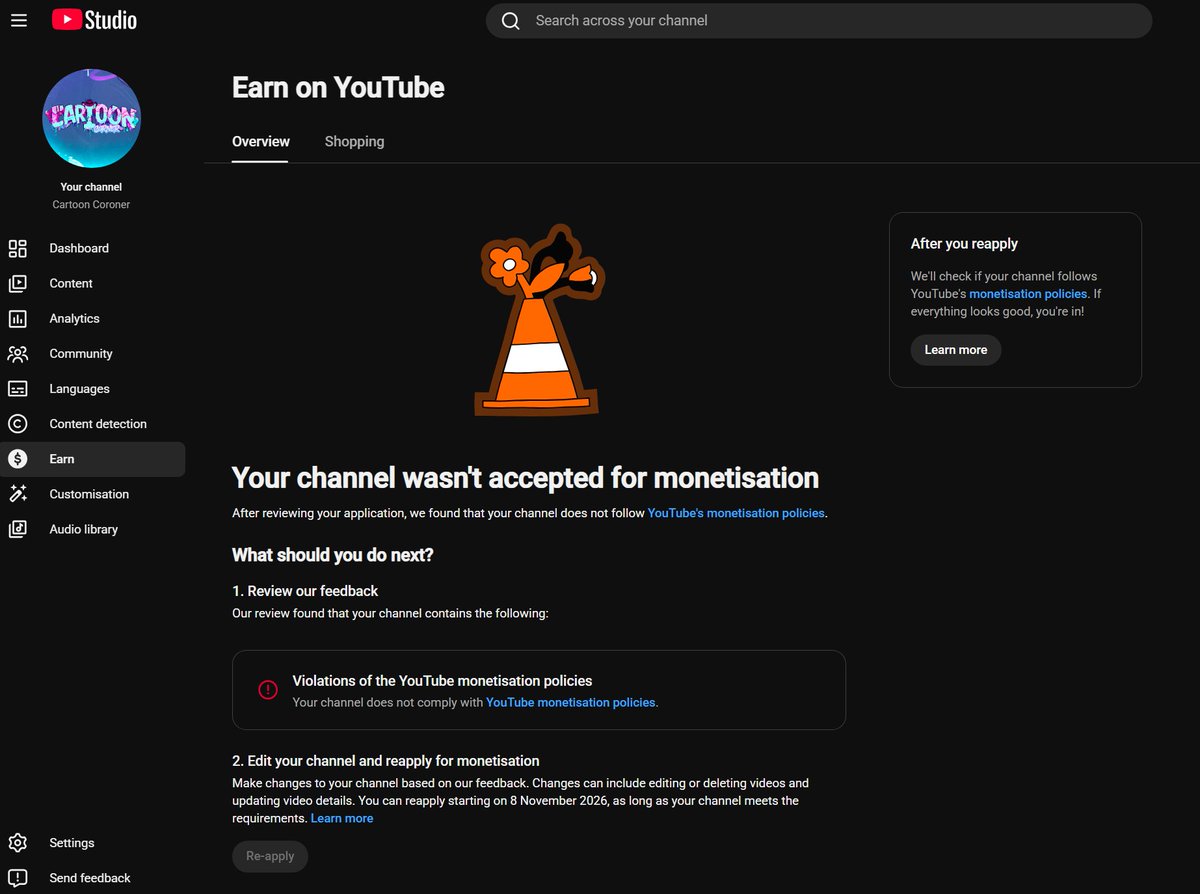
Task: Click '2. Edit your channel and reapply' heading
Action: pos(386,761)
